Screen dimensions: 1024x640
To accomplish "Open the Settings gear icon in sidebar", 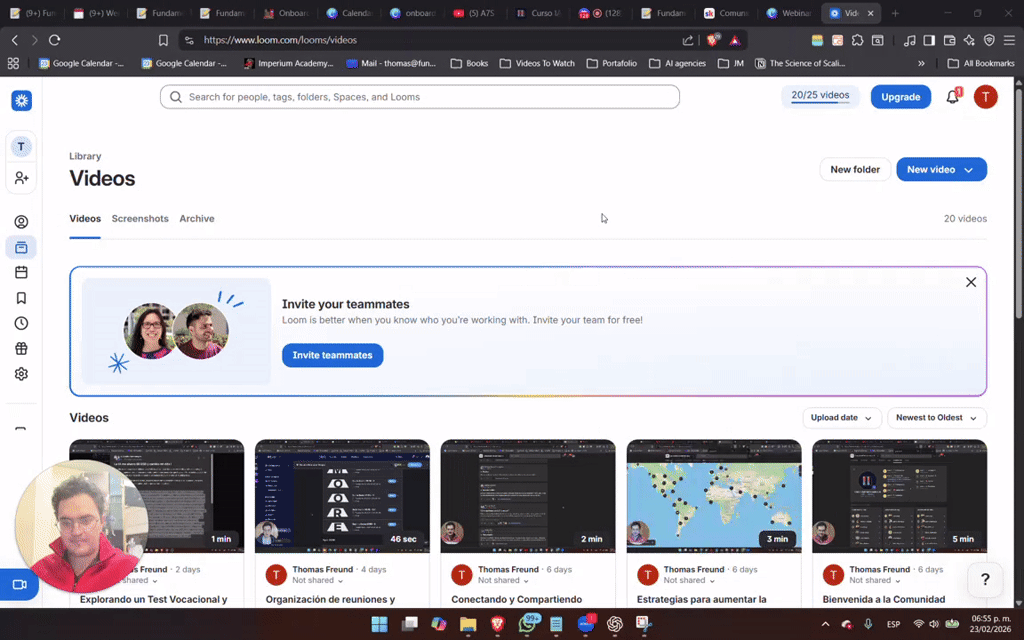I will 21,374.
